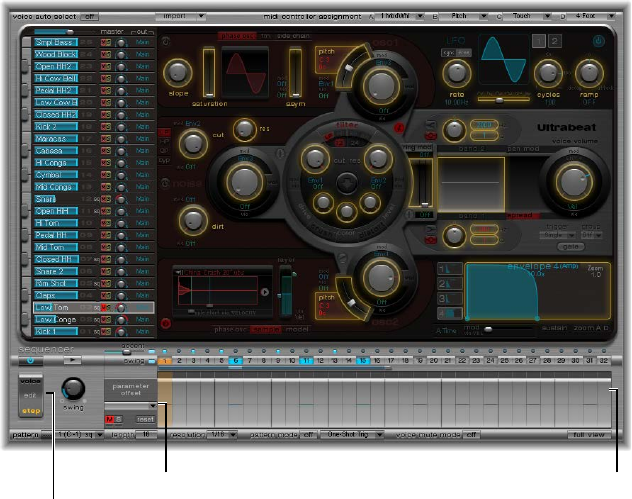Screen dimensions: 632x499
Task: Click the sequencer swing knob
Action: 73,389
